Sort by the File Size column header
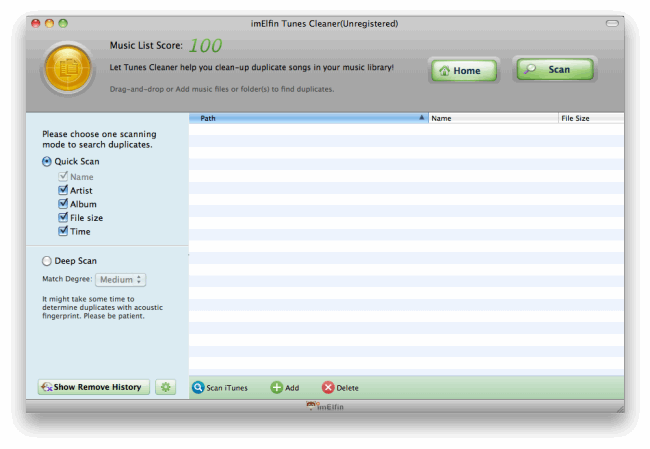This screenshot has width=650, height=449. click(x=591, y=118)
